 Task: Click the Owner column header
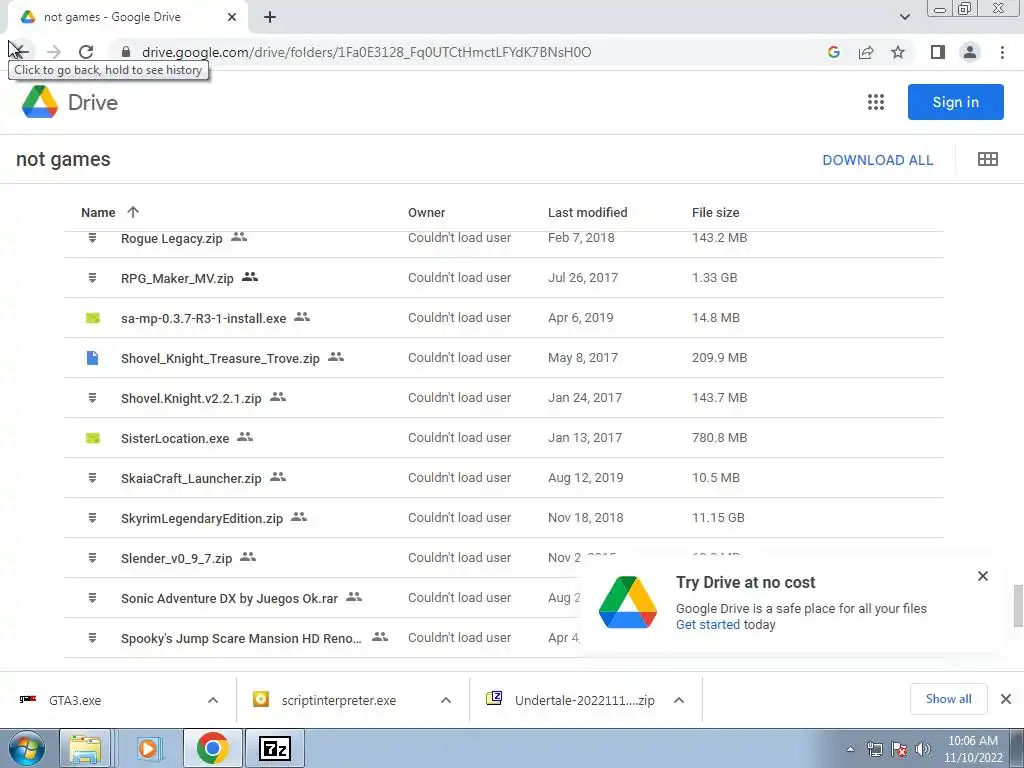(x=426, y=212)
